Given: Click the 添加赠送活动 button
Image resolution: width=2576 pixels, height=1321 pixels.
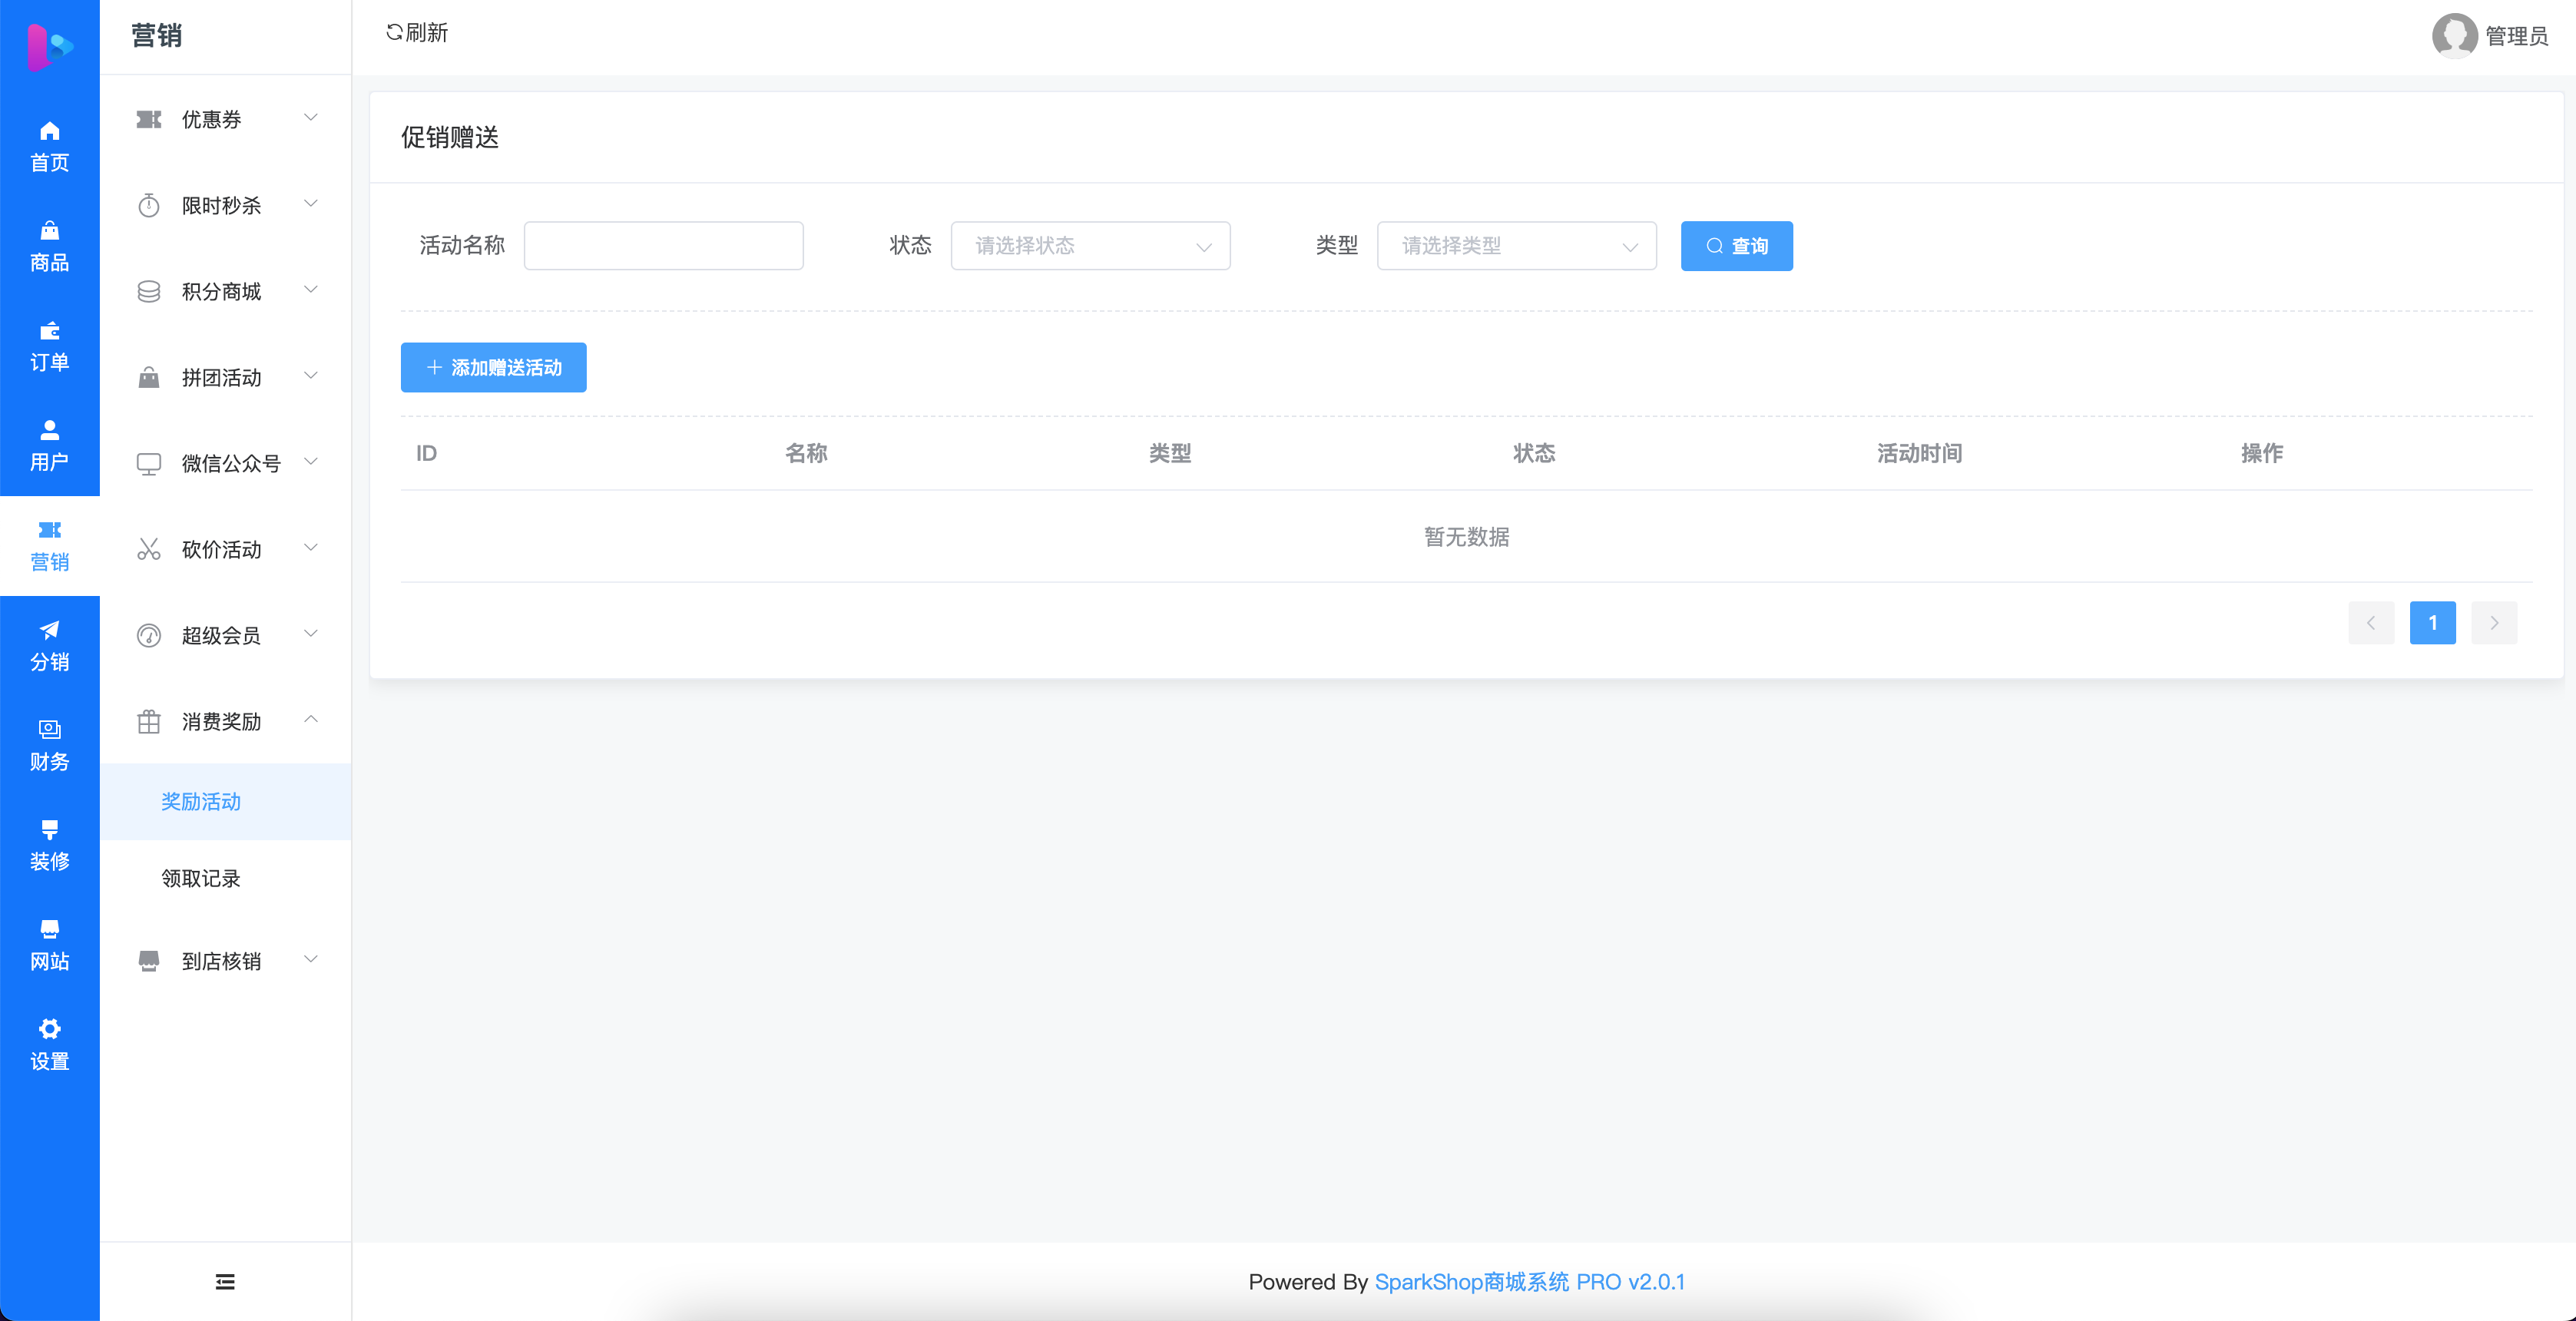Looking at the screenshot, I should pyautogui.click(x=493, y=368).
